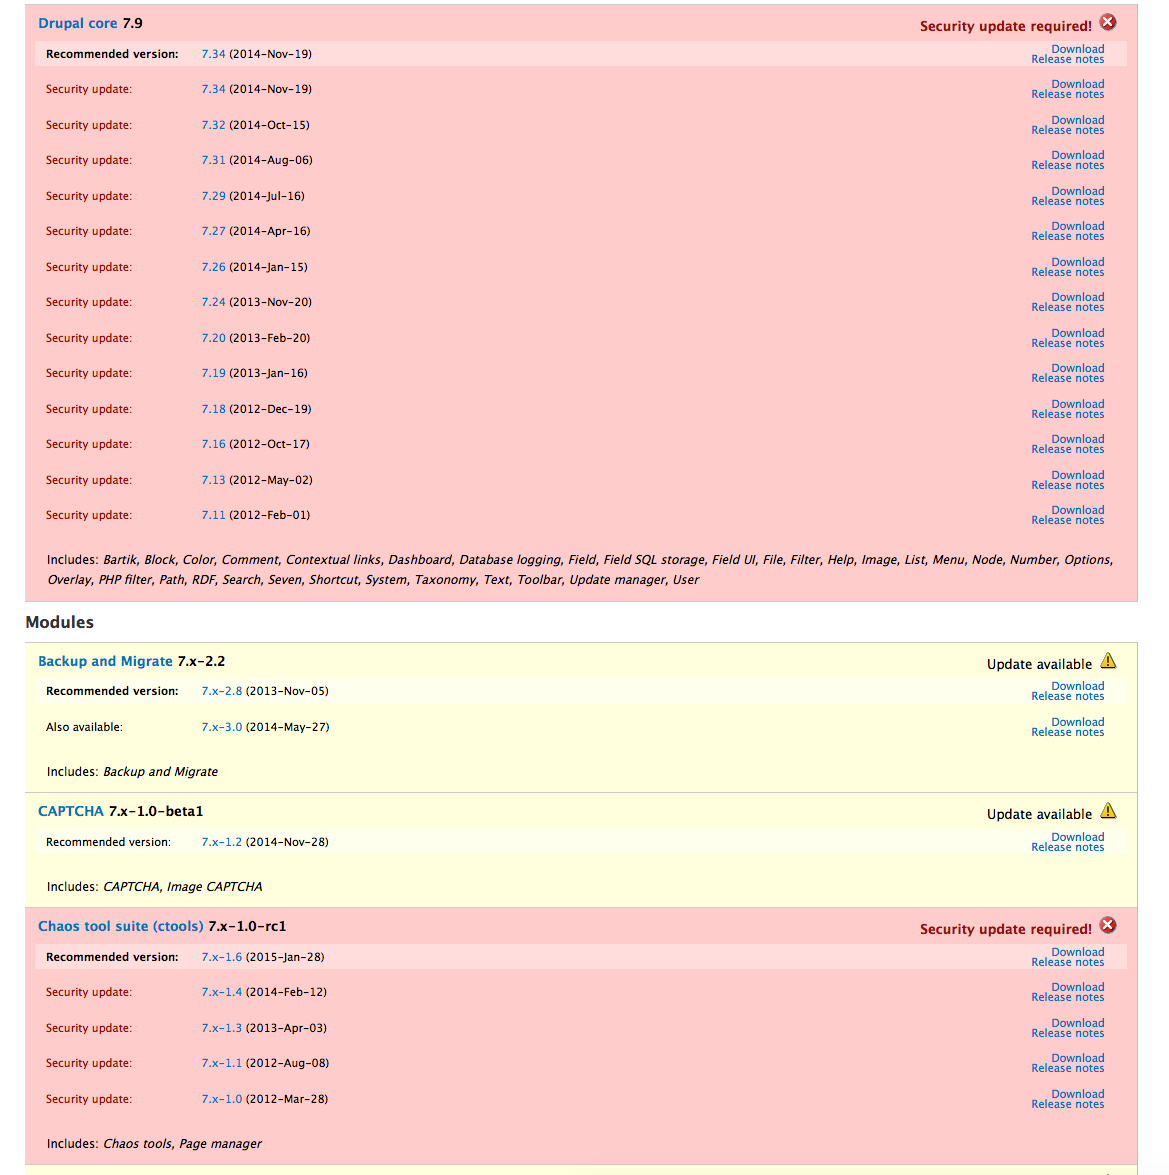Viewport: 1169px width, 1175px height.
Task: Download the Drupal 7.19 security update
Action: tap(1078, 369)
